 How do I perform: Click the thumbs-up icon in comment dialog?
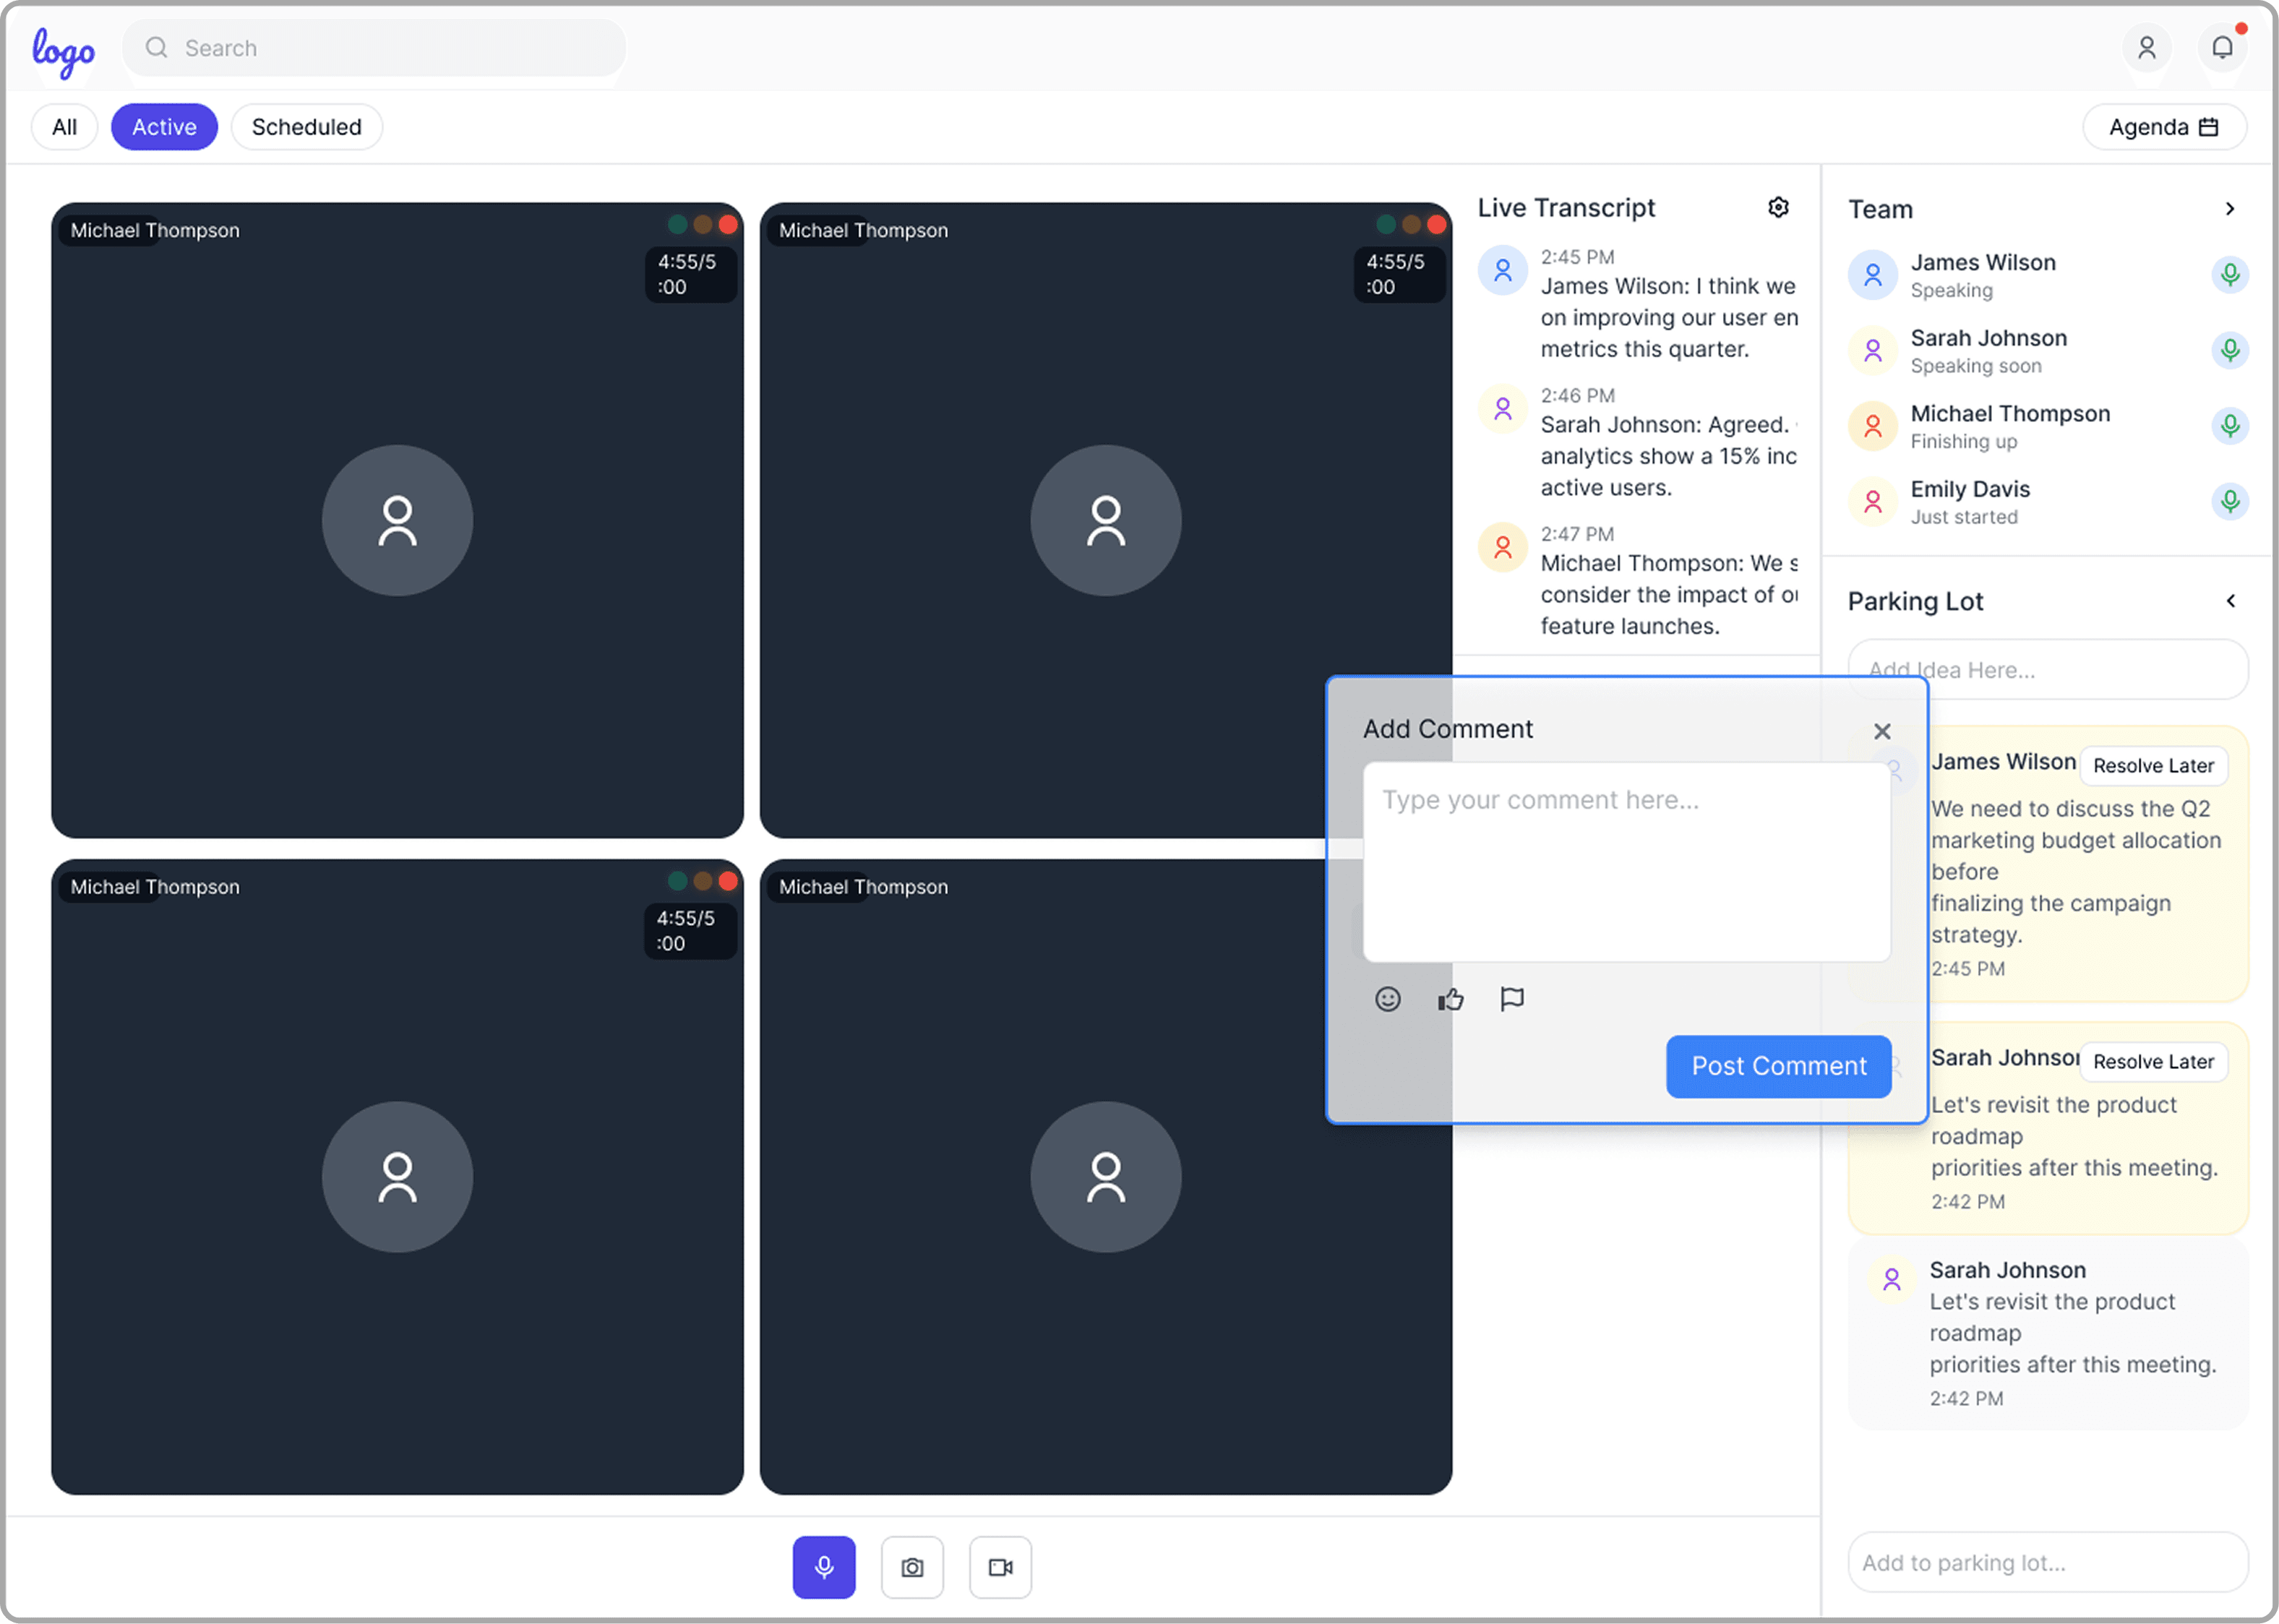click(x=1450, y=999)
